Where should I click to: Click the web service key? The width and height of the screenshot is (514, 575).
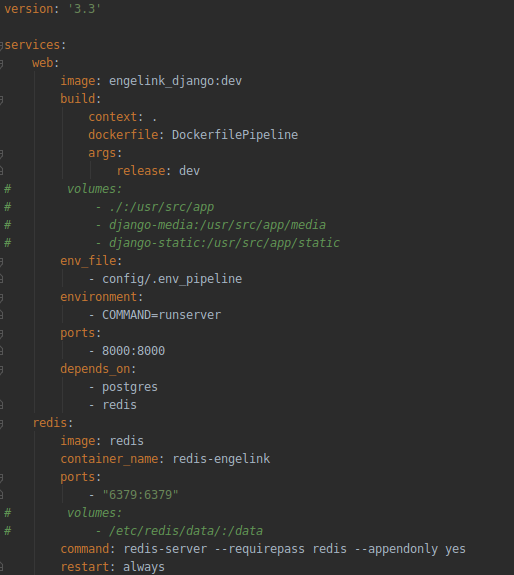coord(43,63)
